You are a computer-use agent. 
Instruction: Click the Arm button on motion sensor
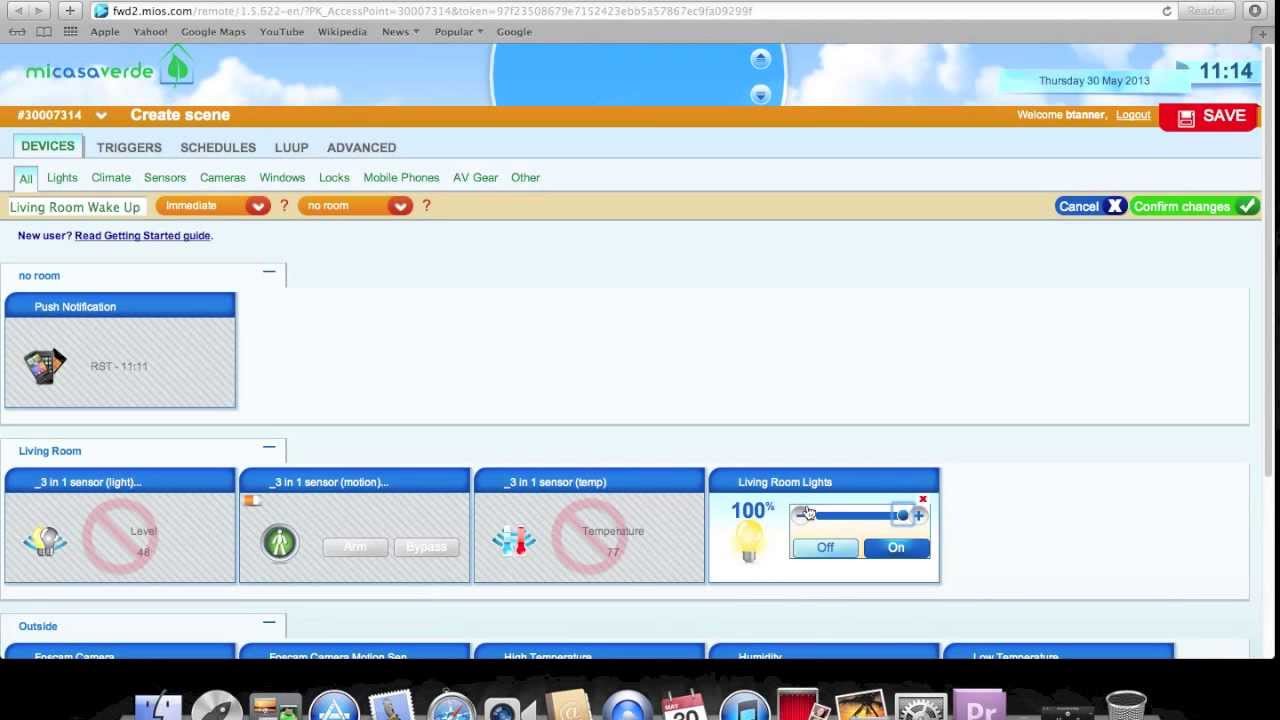[355, 547]
